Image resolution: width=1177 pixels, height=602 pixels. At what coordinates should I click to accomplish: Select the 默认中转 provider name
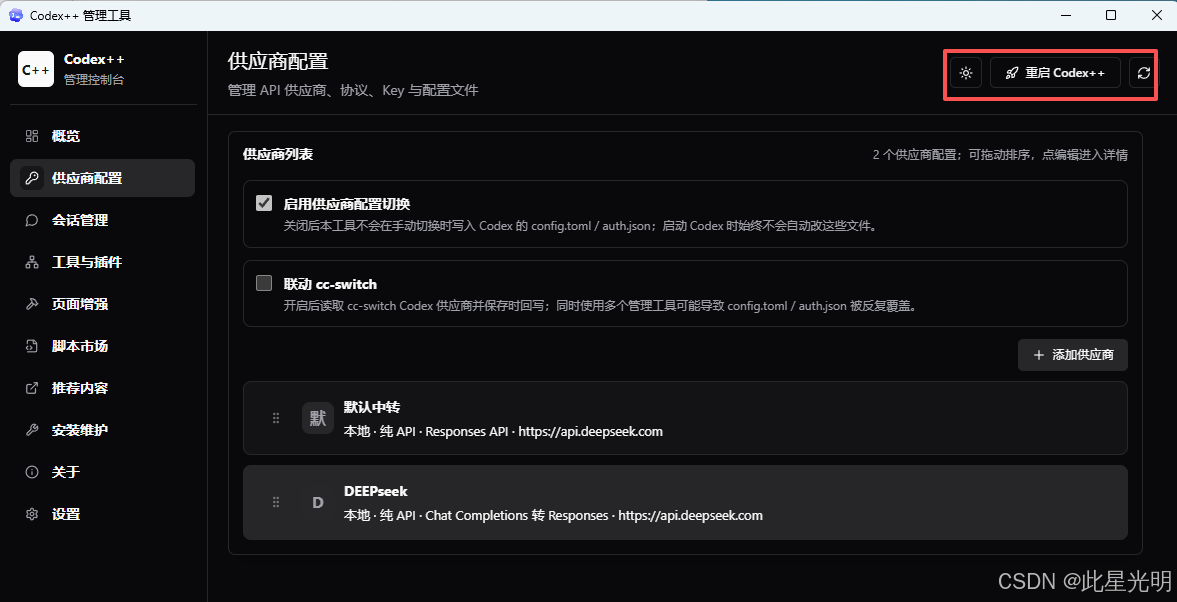372,407
